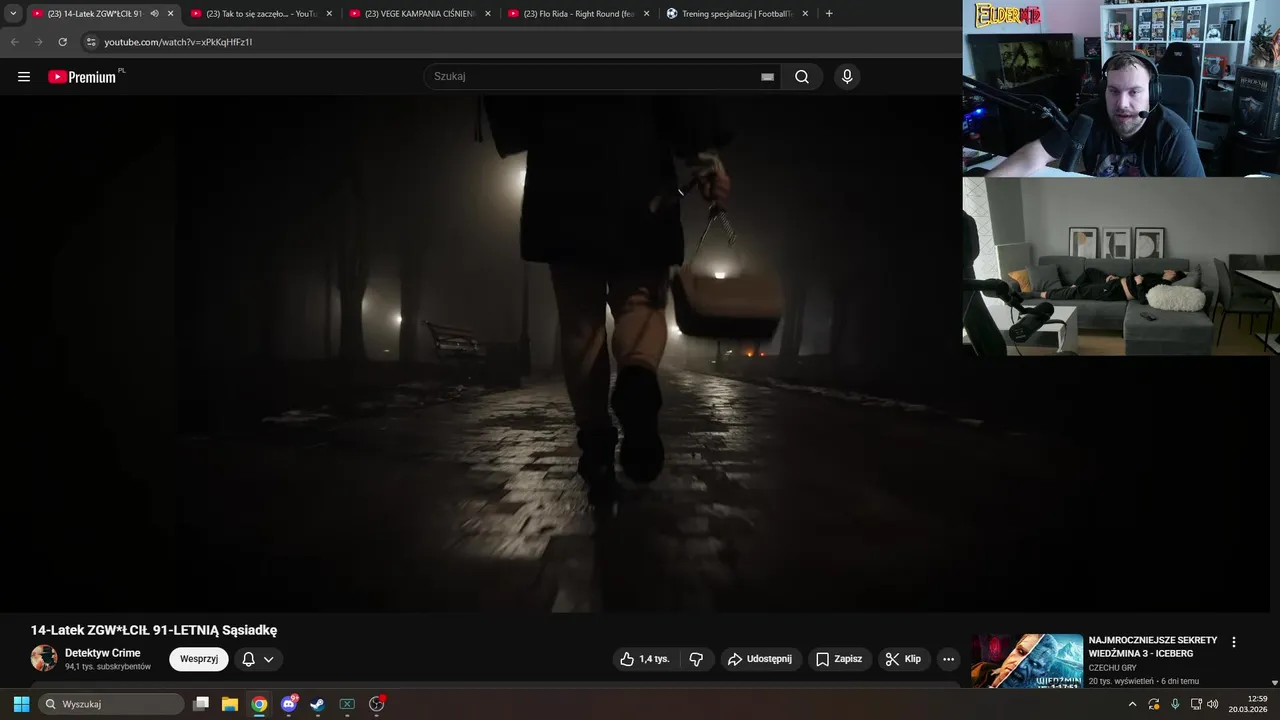Go back with browser back arrow
The image size is (1280, 720).
click(14, 42)
